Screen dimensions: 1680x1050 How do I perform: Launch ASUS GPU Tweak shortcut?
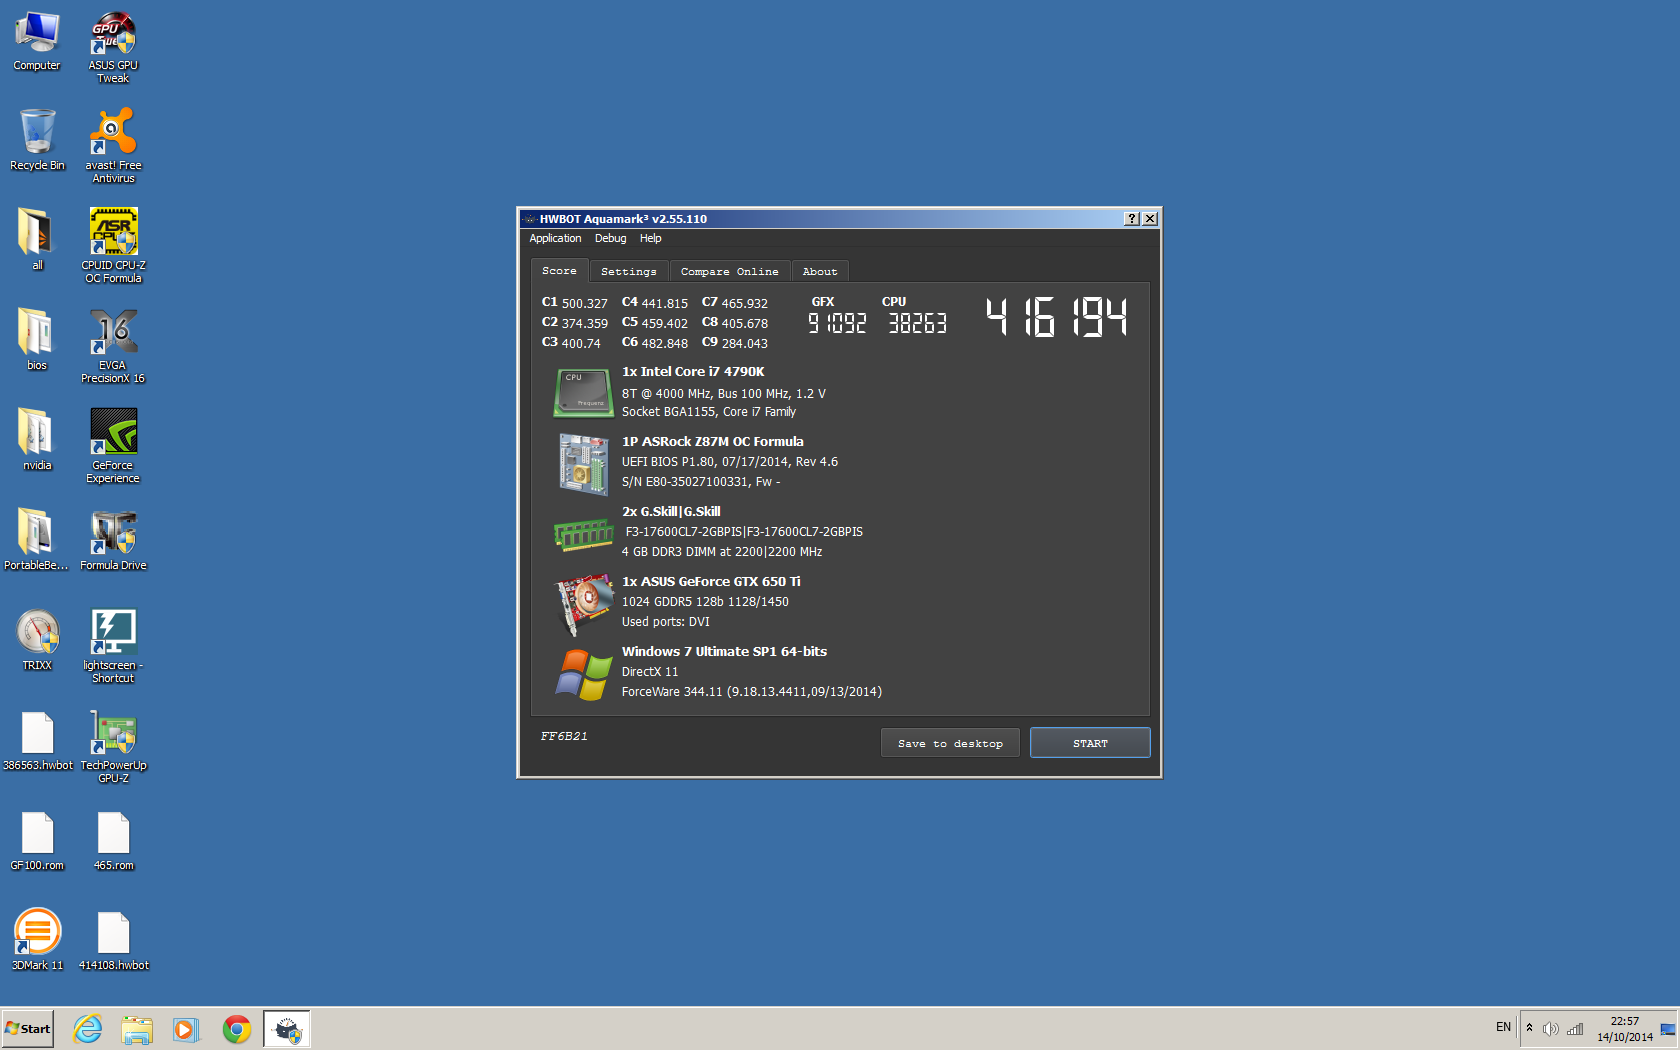point(113,48)
